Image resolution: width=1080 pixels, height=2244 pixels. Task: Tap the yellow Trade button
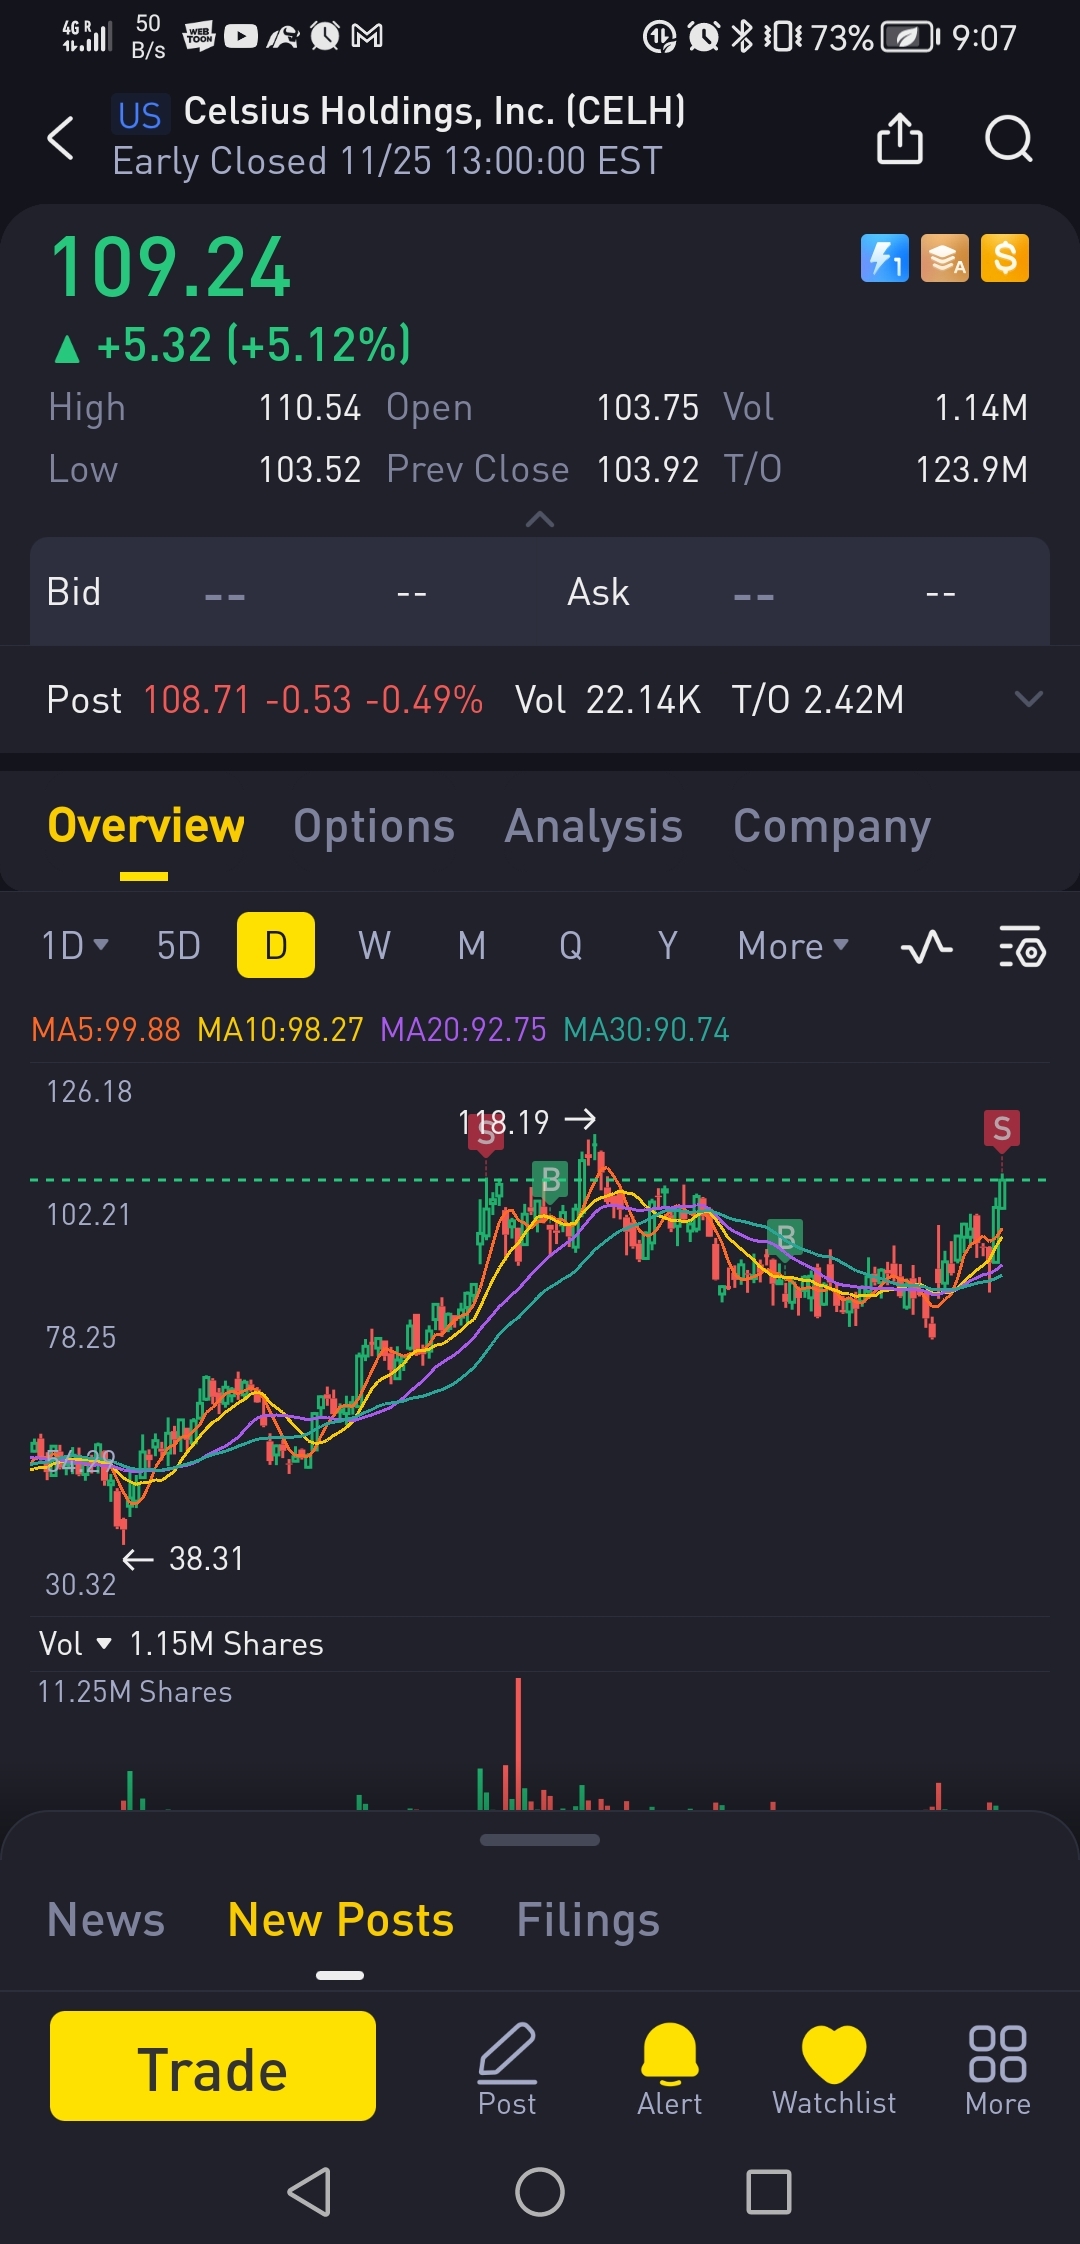(x=213, y=2066)
